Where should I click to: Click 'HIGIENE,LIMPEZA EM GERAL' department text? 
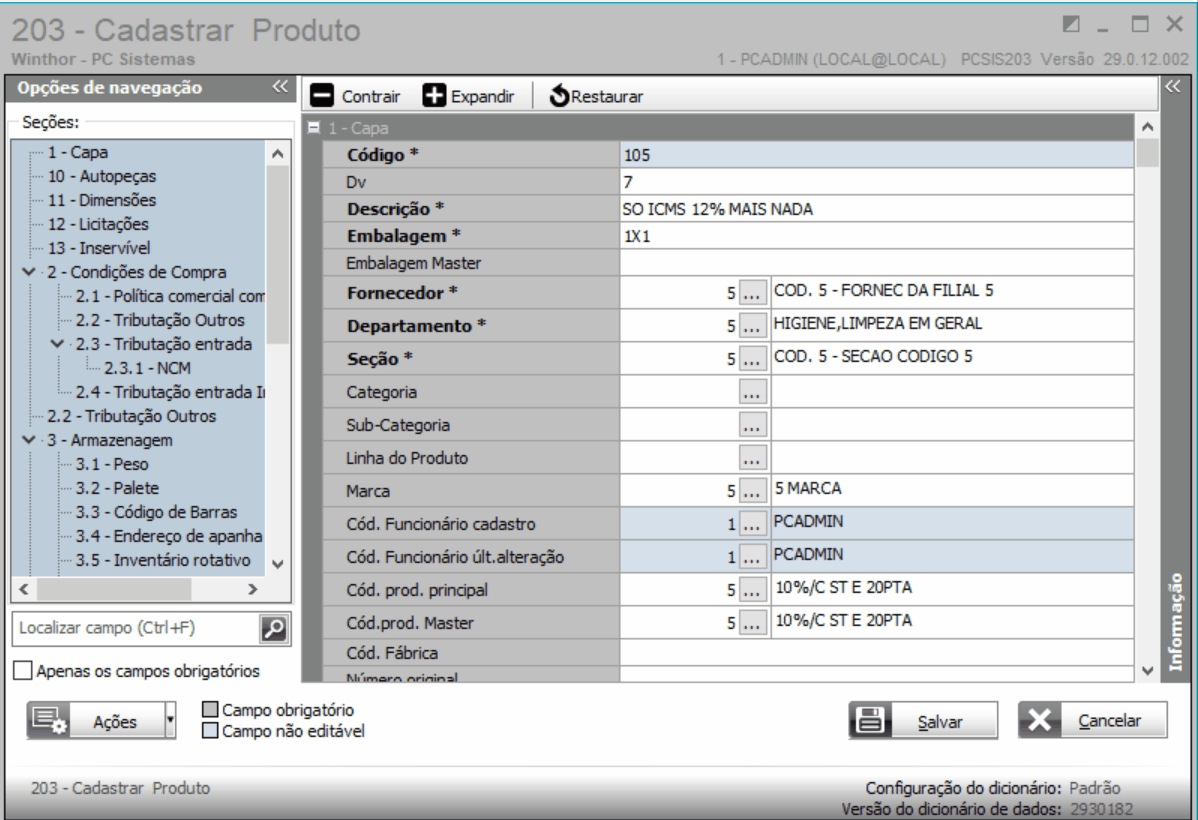(x=877, y=323)
